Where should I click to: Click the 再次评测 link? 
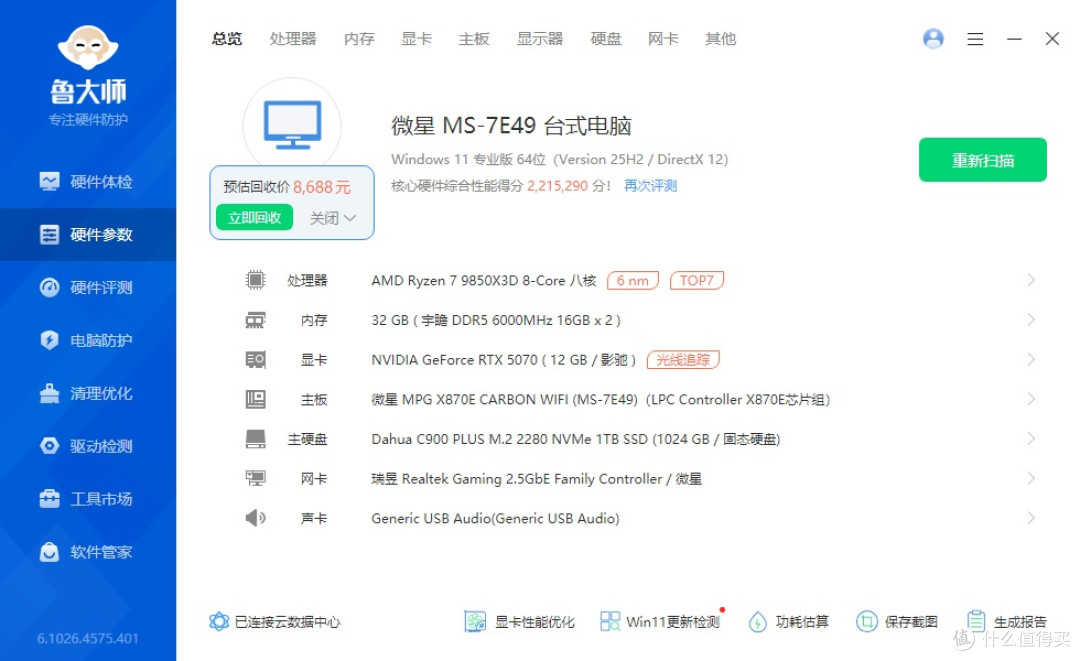(650, 186)
